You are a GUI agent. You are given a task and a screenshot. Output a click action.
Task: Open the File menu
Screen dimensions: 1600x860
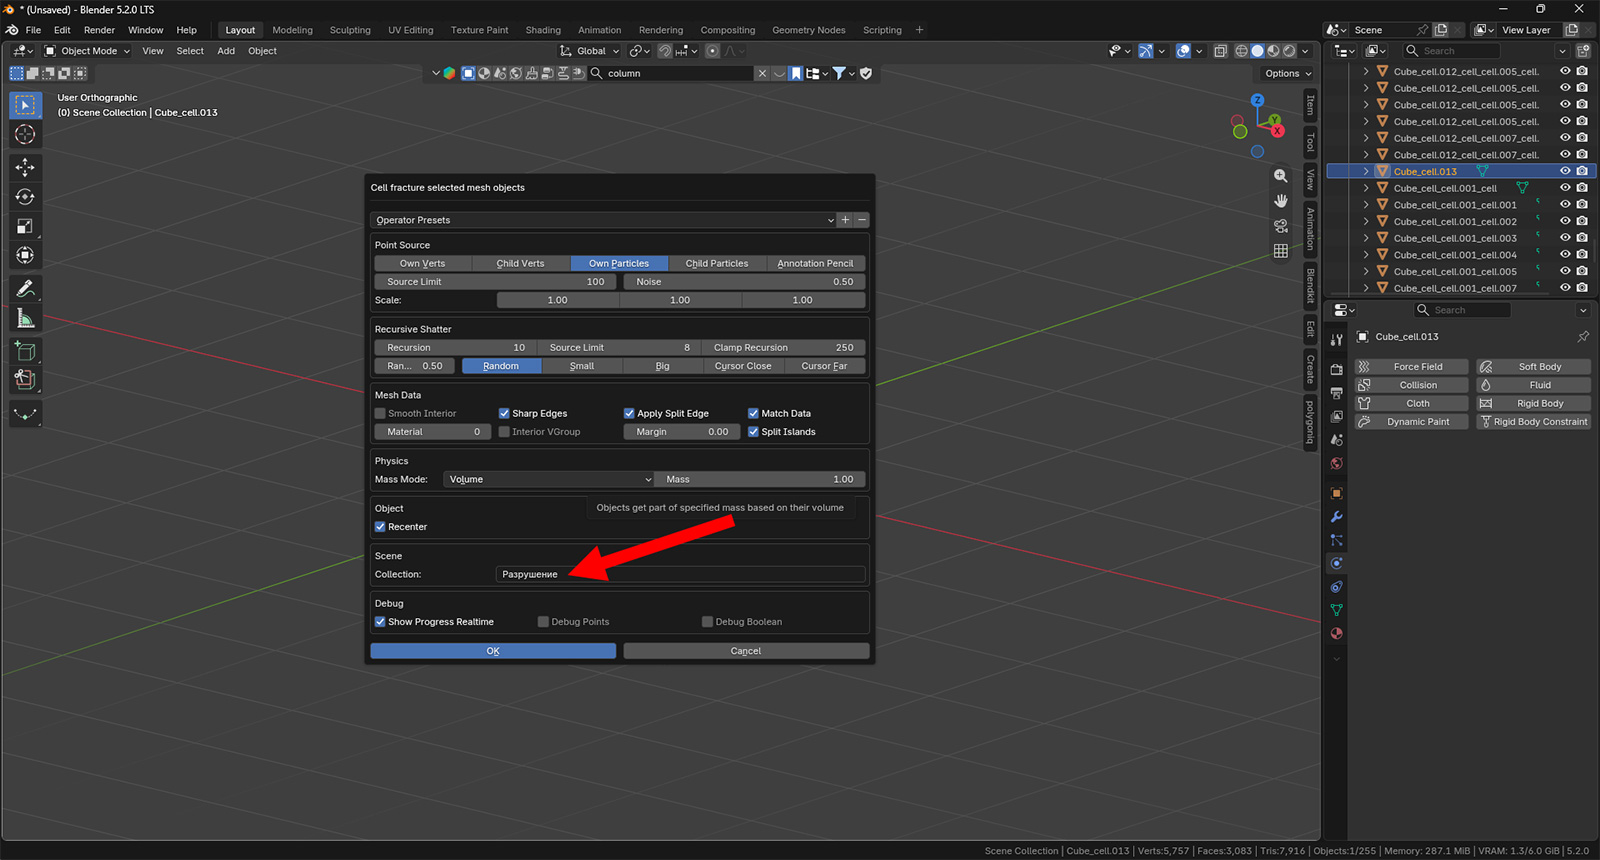tap(33, 30)
